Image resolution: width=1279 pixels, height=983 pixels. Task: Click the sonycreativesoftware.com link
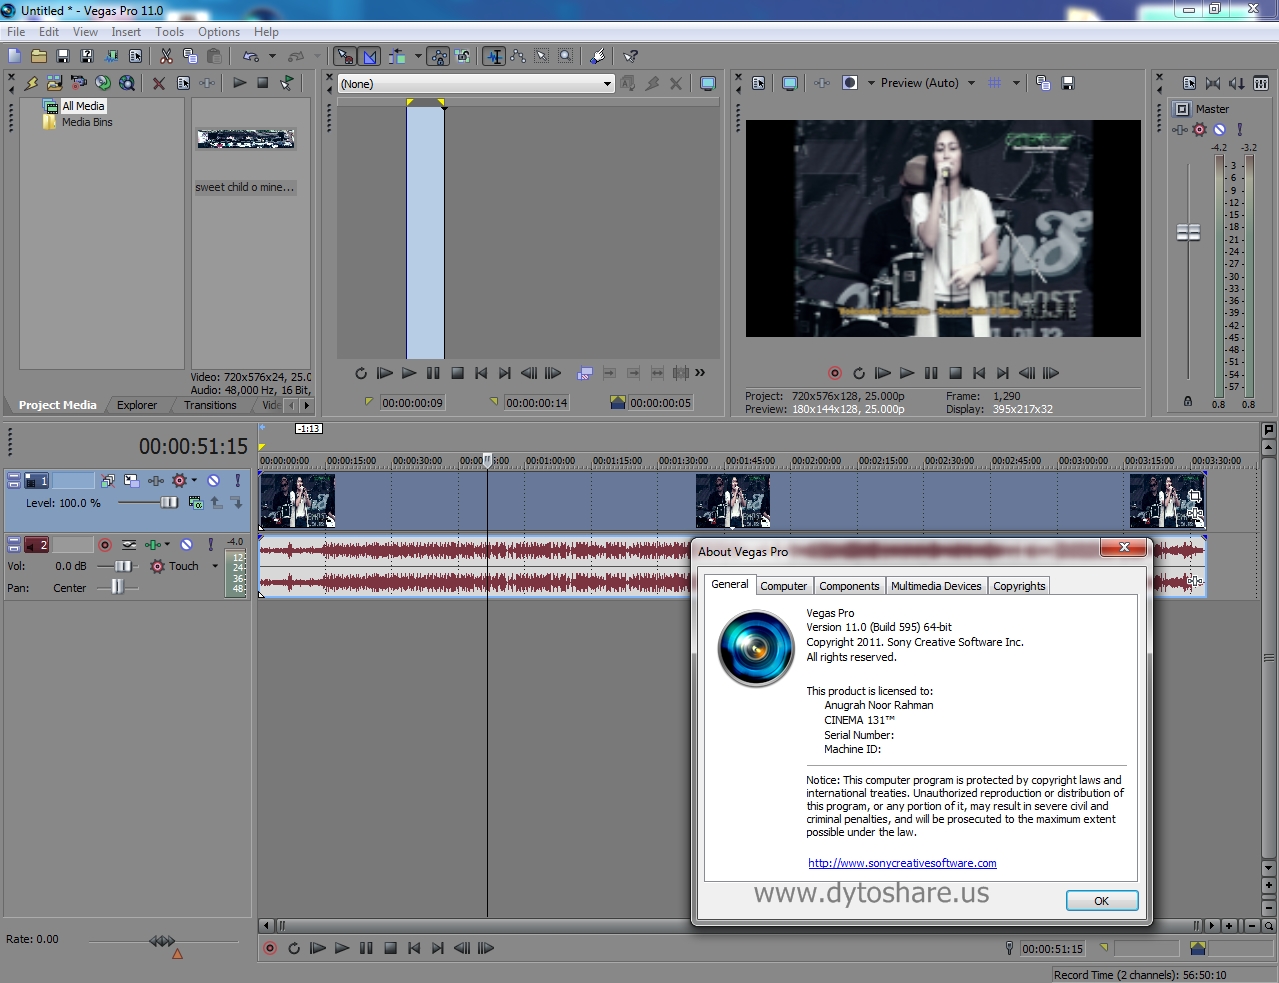(x=901, y=862)
